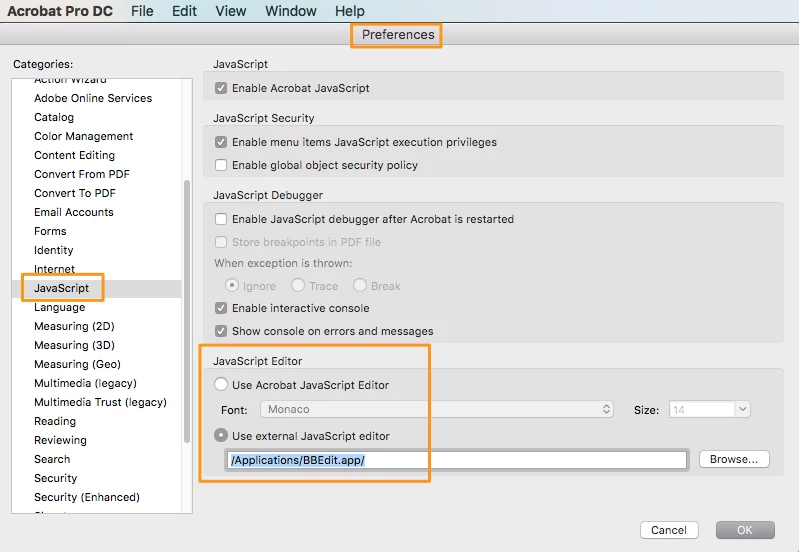Screen dimensions: 799x552
Task: Select Measuring (3D) category
Action: 74,345
